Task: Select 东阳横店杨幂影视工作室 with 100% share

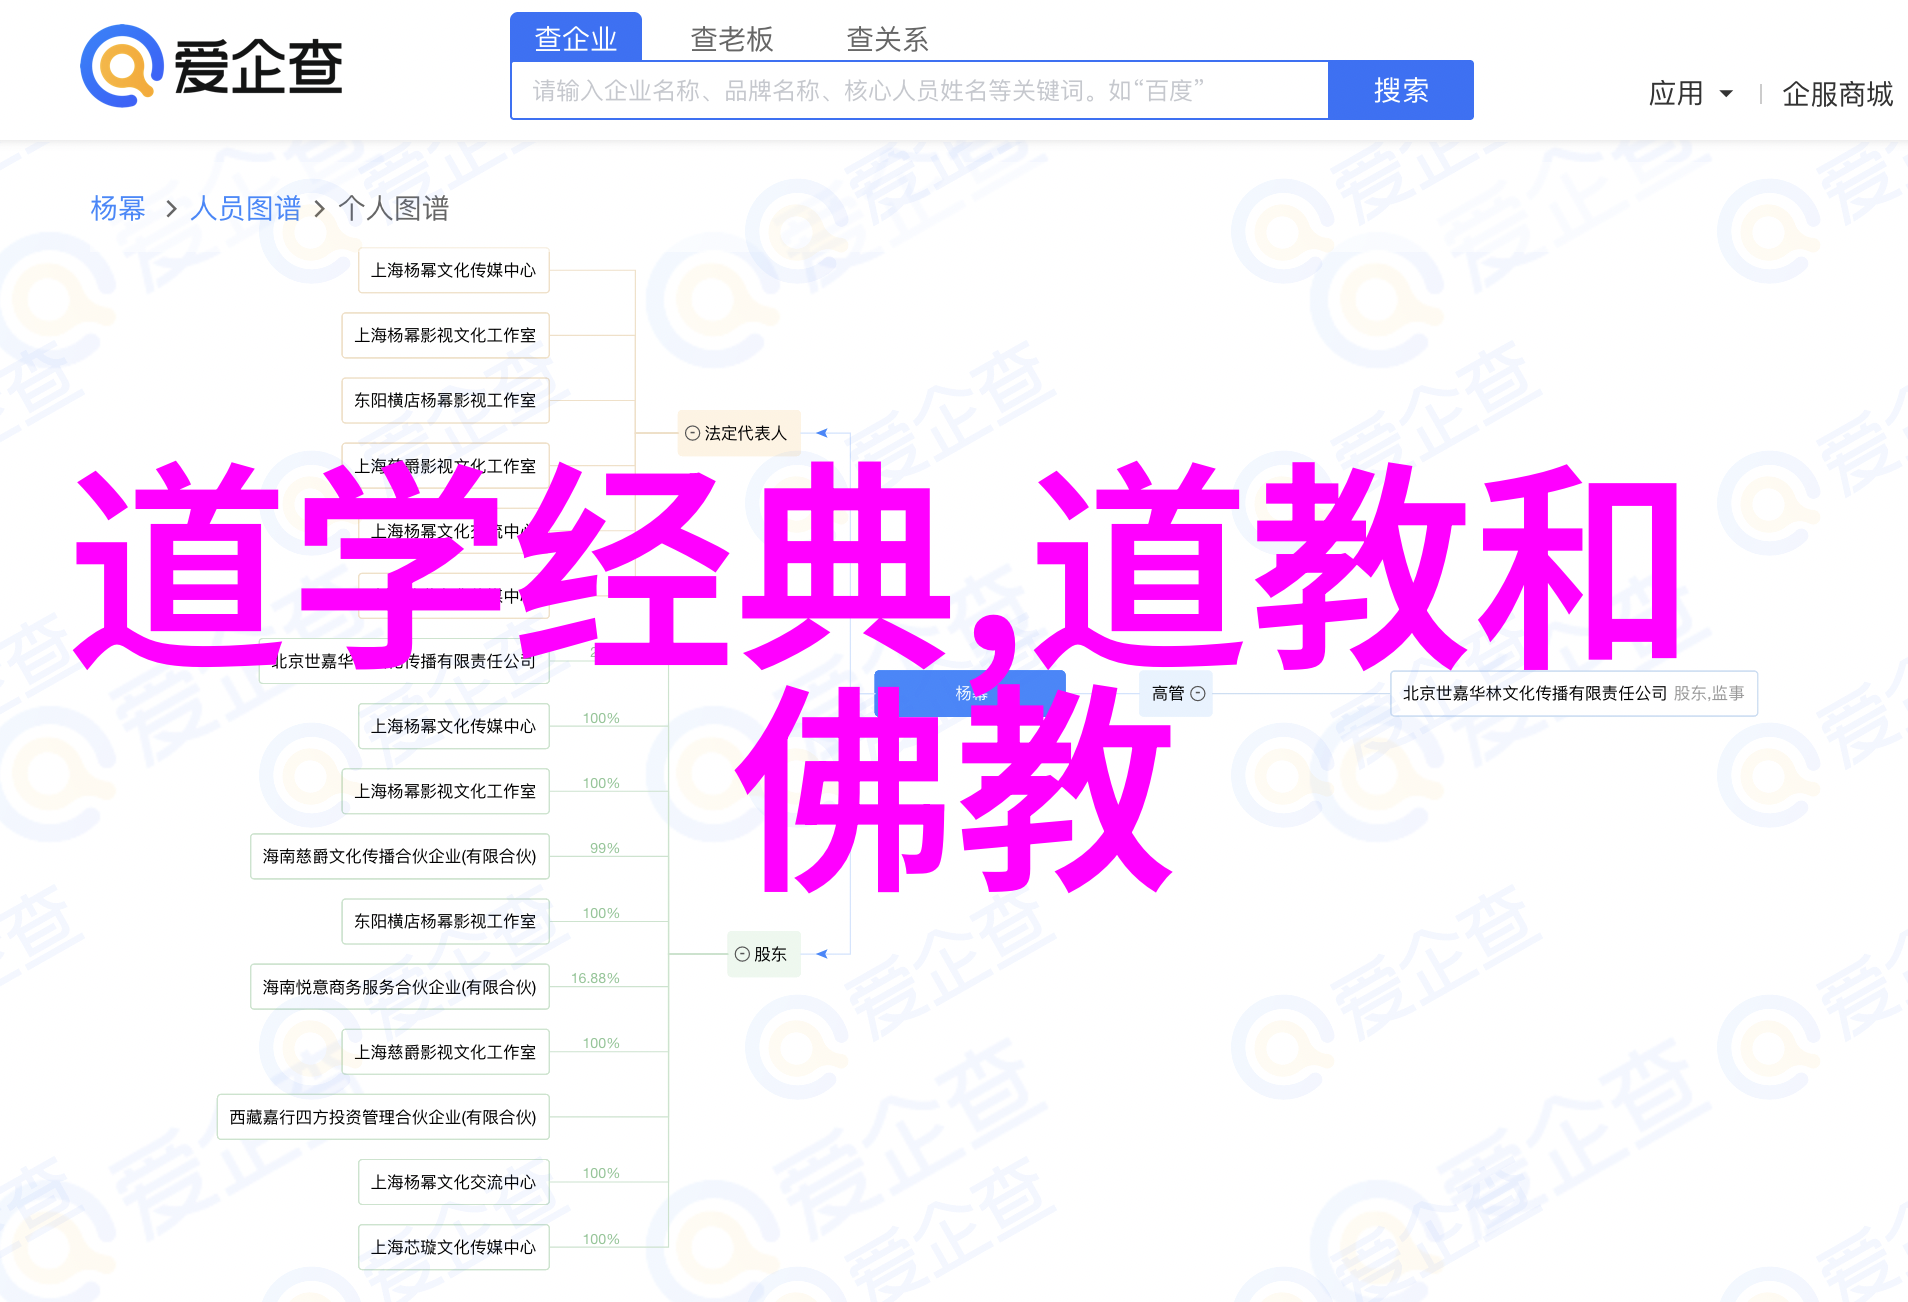Action: coord(446,921)
